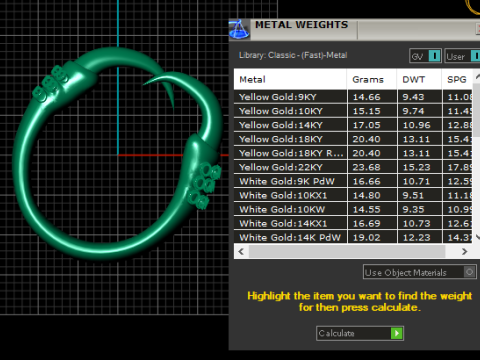This screenshot has height=360, width=480.
Task: Click the horizontal scrollbar left arrow
Action: point(241,251)
